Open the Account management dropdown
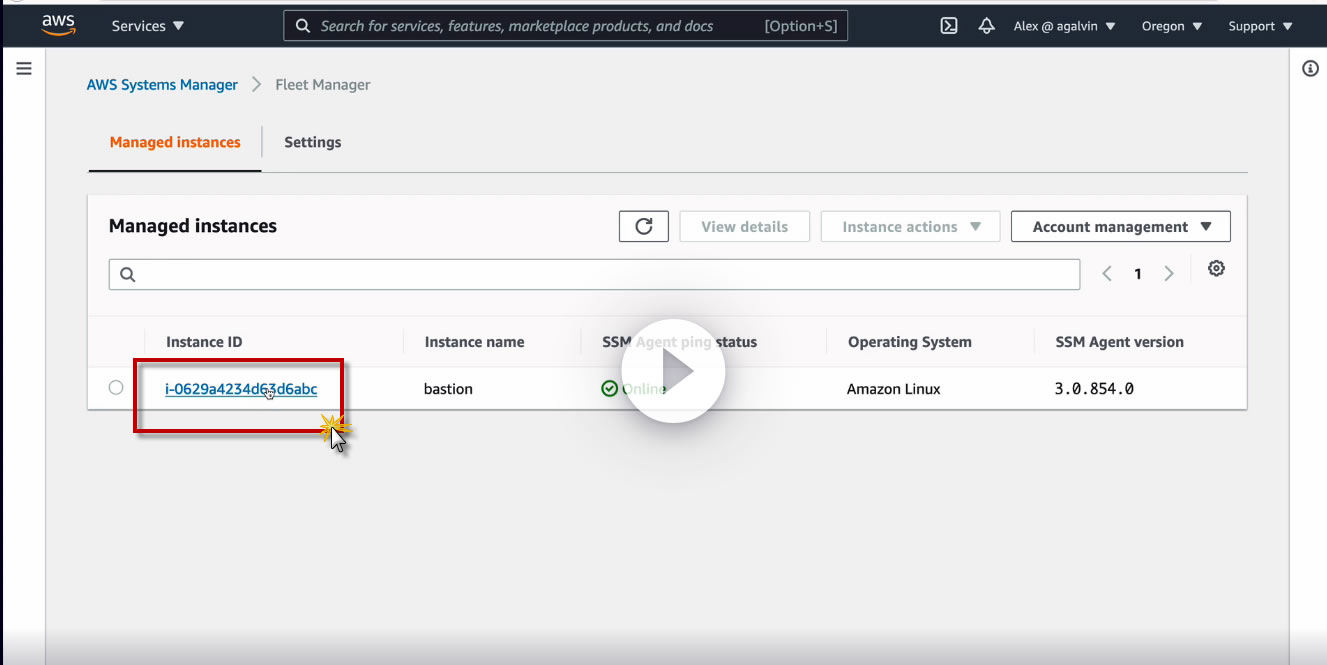 pos(1121,226)
